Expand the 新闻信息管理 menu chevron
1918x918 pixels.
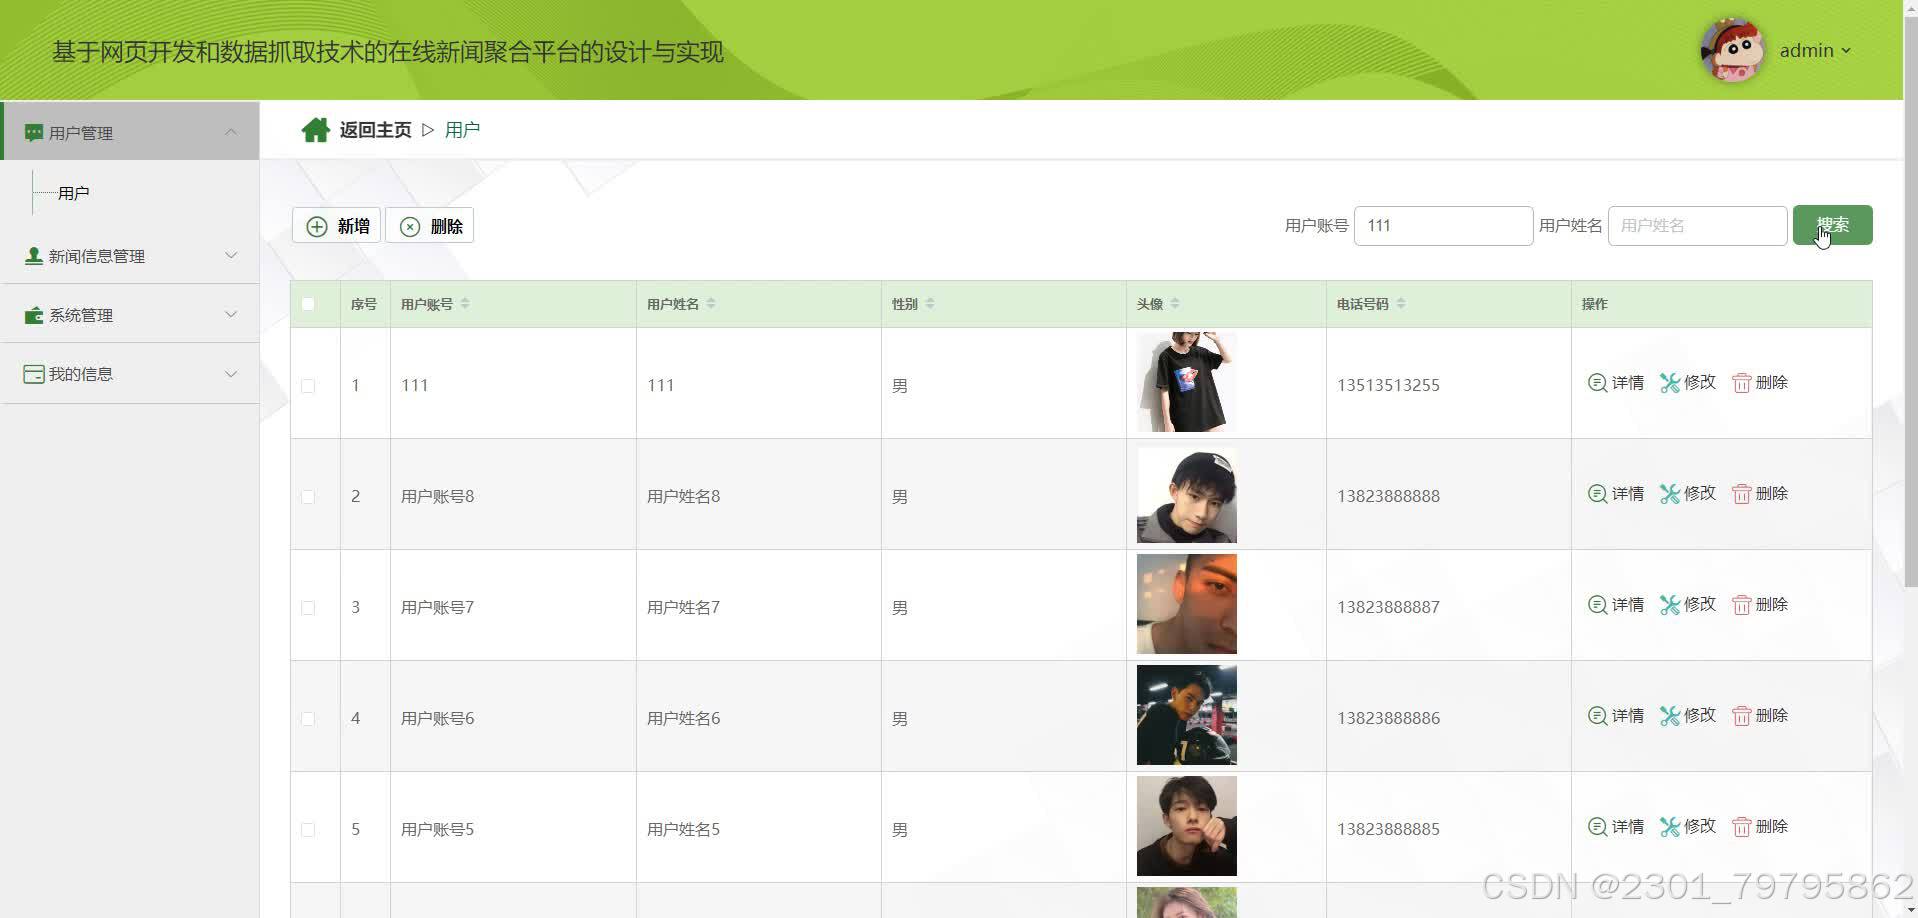[x=231, y=255]
